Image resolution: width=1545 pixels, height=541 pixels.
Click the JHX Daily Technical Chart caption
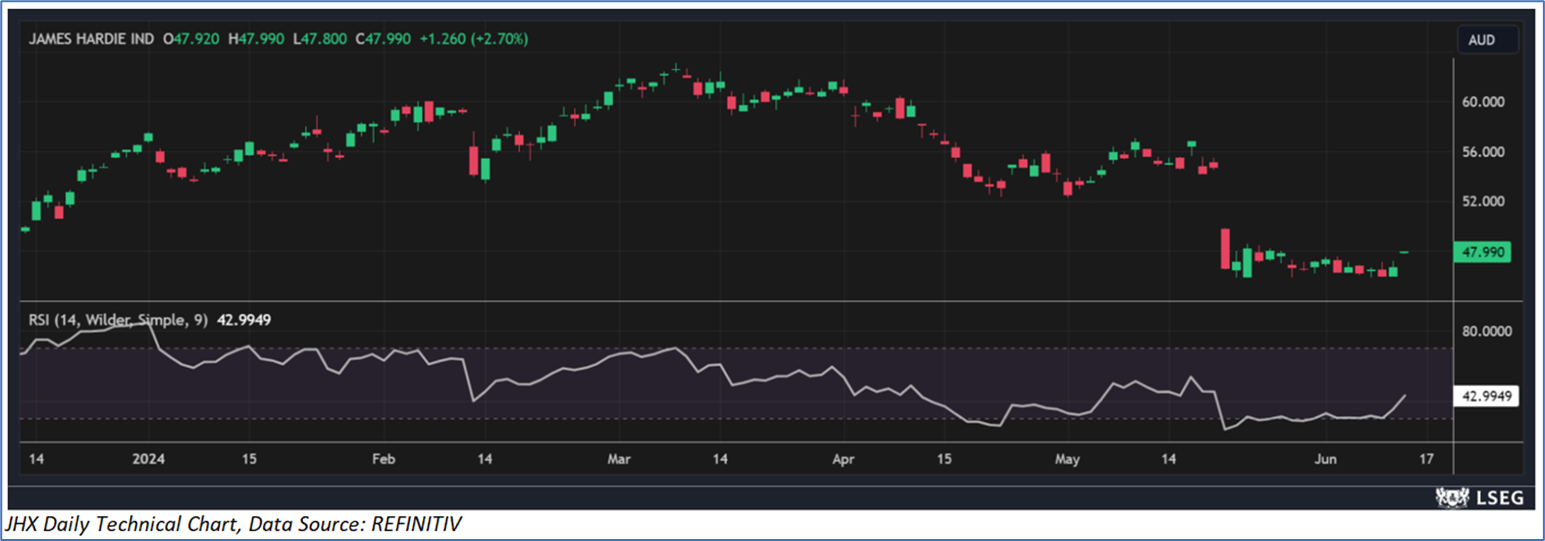tap(235, 524)
